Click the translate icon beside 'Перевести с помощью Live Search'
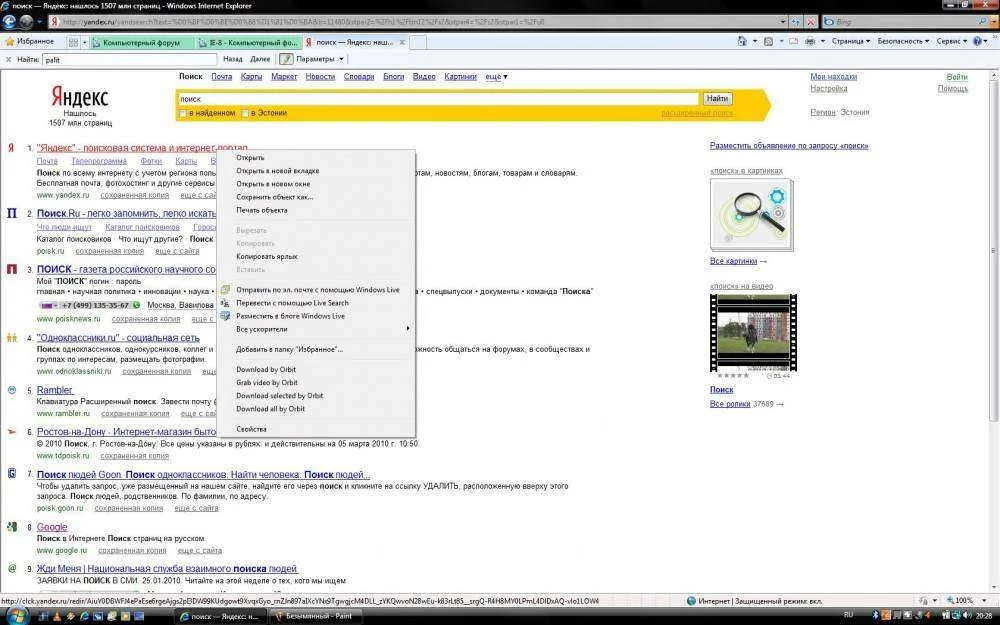 point(225,303)
